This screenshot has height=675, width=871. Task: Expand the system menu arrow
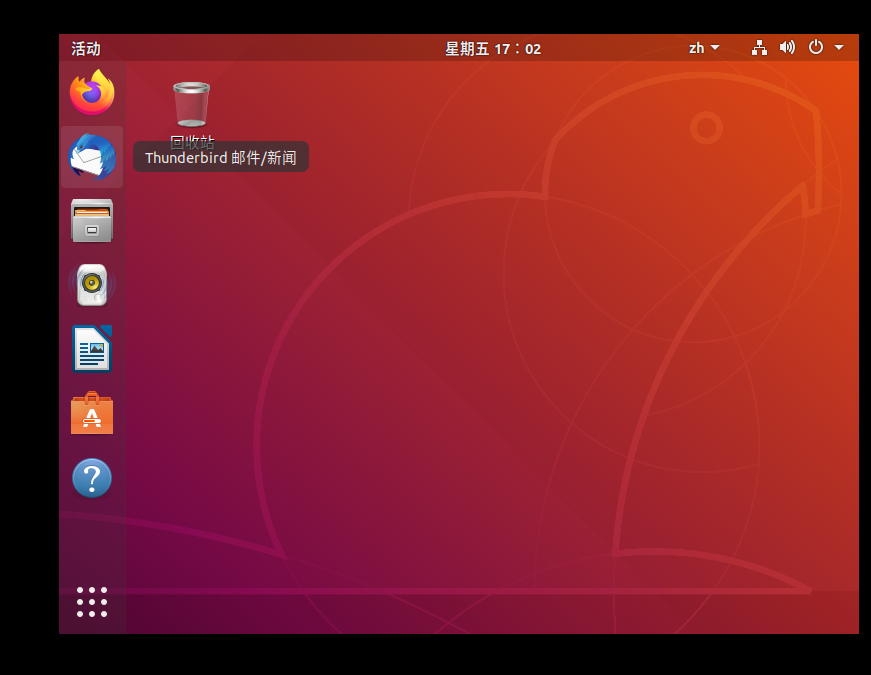tap(839, 48)
